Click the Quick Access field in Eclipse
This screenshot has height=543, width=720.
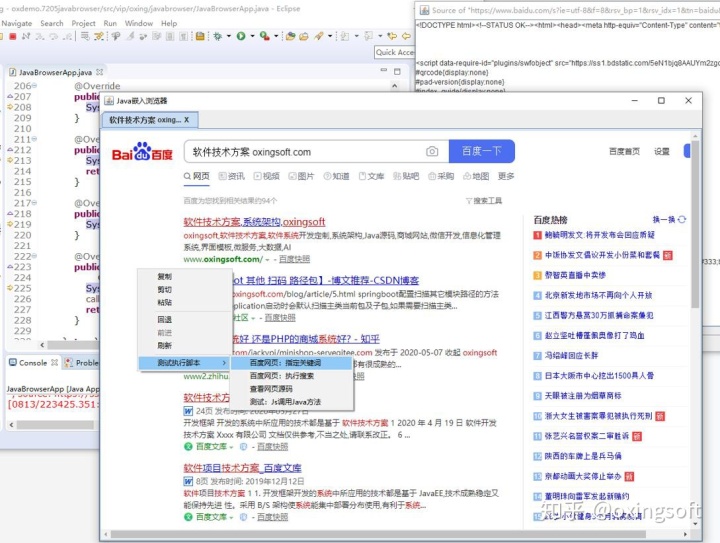click(x=394, y=53)
